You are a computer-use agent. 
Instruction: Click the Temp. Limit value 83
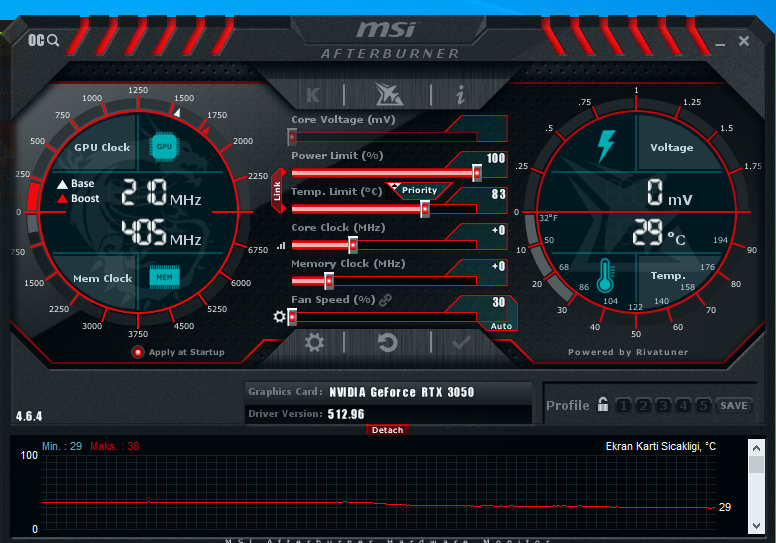pyautogui.click(x=498, y=195)
